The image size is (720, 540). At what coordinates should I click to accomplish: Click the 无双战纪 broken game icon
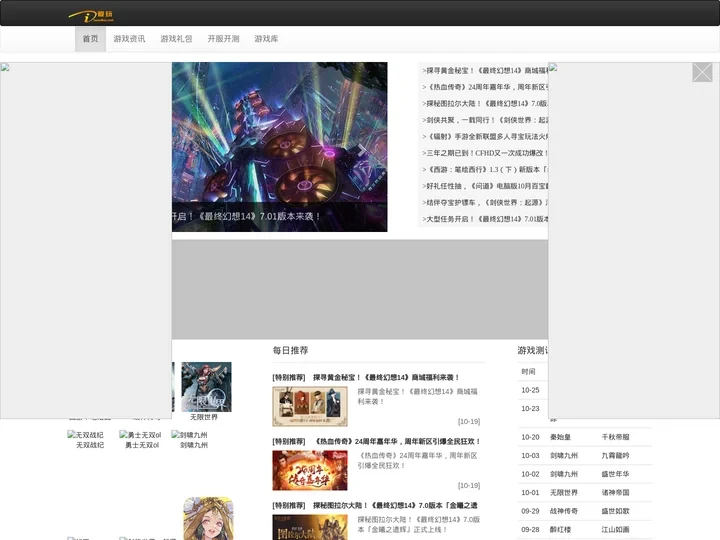pos(85,434)
